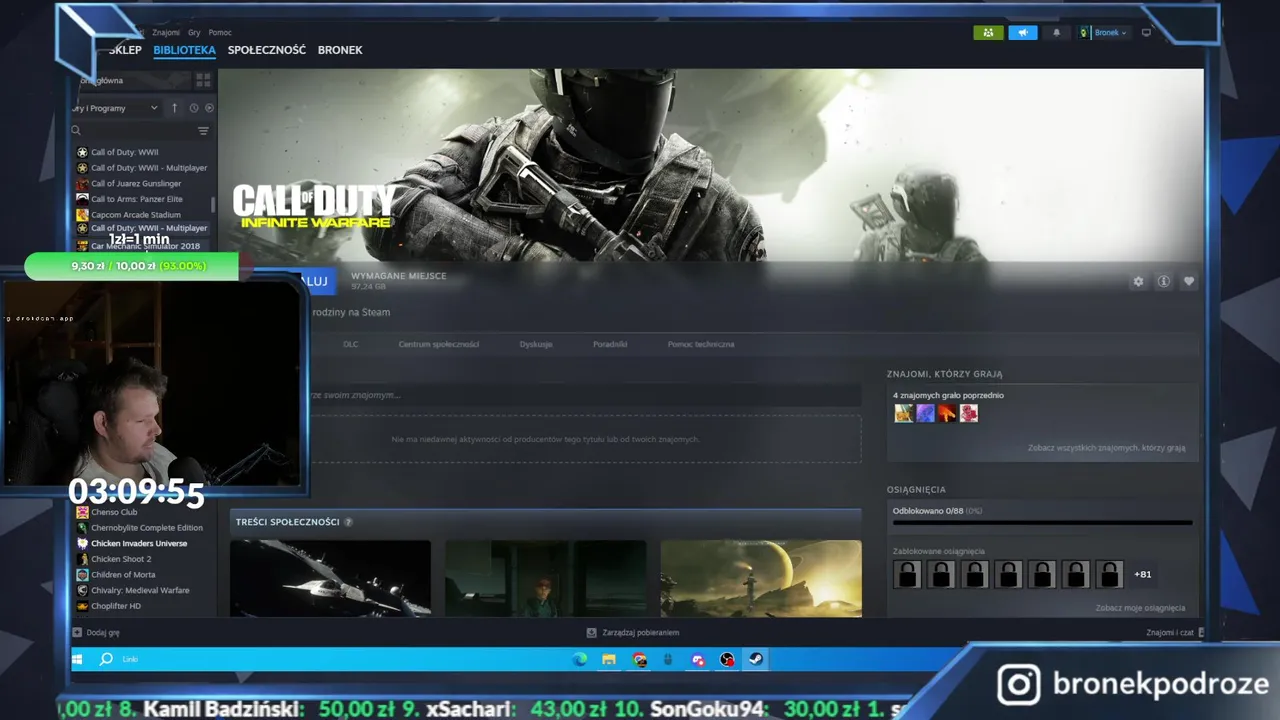Viewport: 1280px width, 720px height.
Task: Open Poradniki tab
Action: (610, 344)
